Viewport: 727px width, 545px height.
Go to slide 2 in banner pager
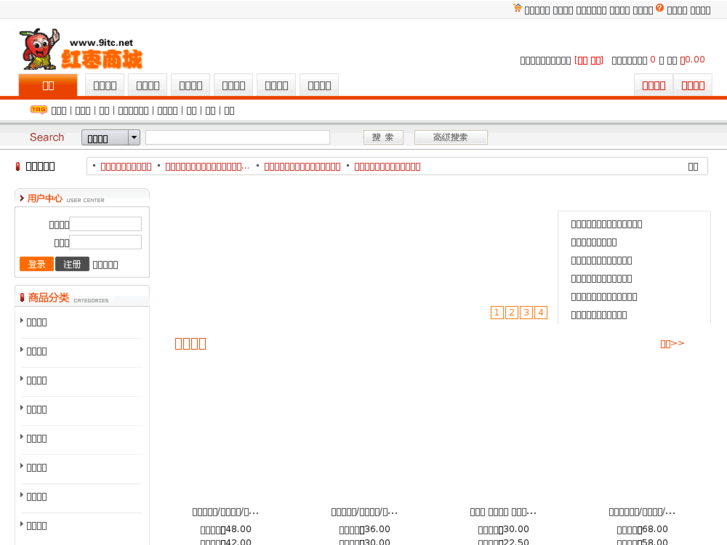(511, 313)
